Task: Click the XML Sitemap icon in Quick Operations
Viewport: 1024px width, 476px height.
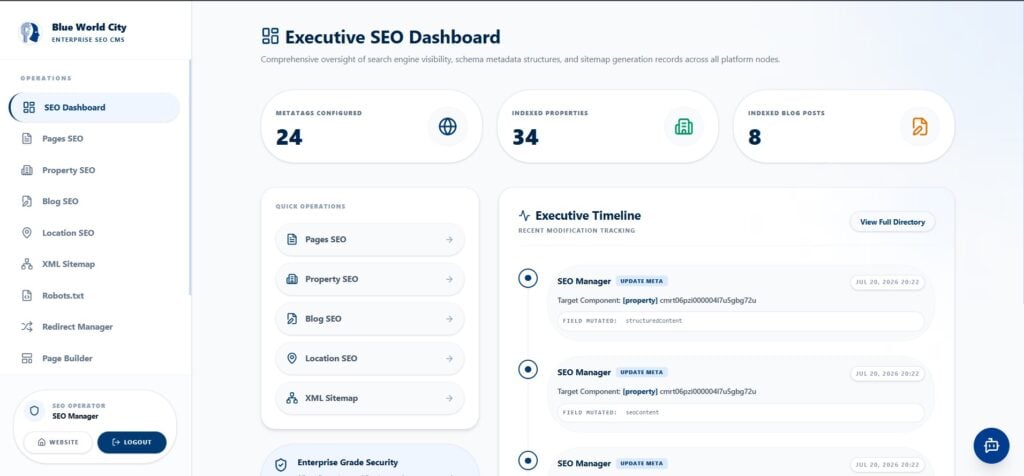Action: coord(292,398)
